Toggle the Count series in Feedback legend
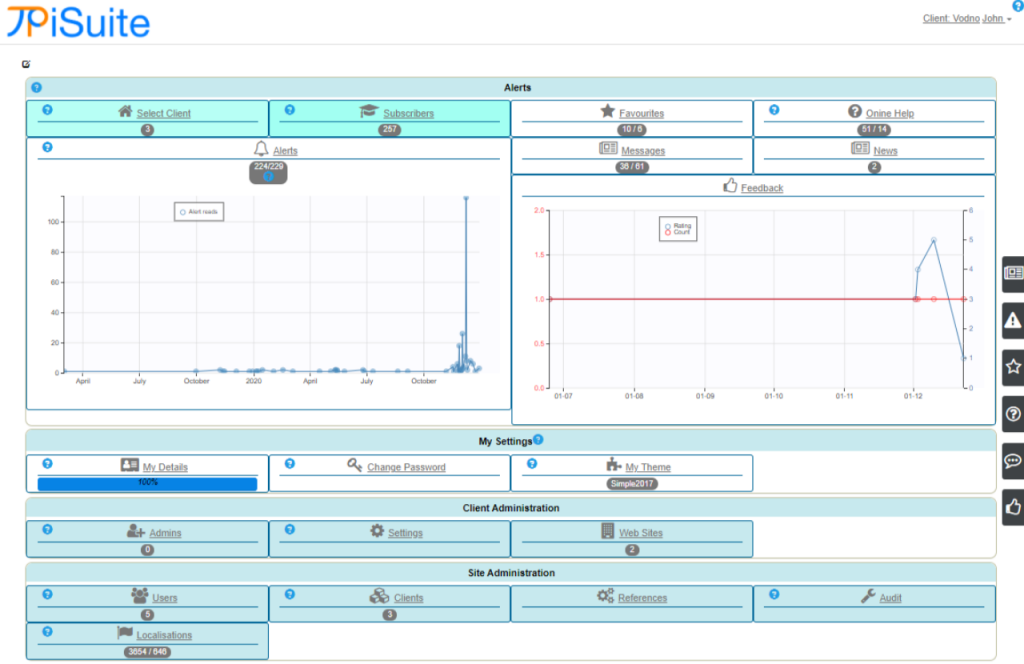 (678, 232)
